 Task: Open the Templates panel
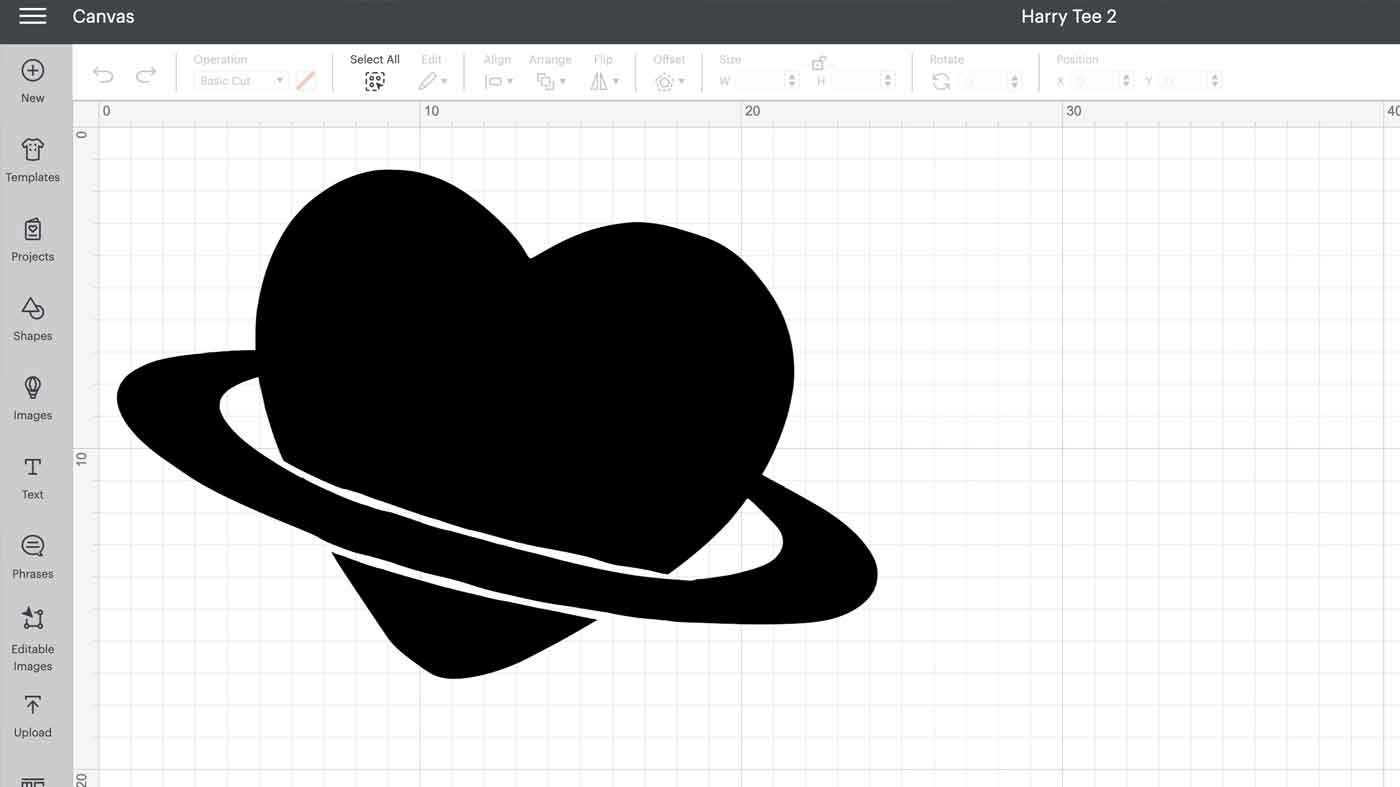point(33,160)
